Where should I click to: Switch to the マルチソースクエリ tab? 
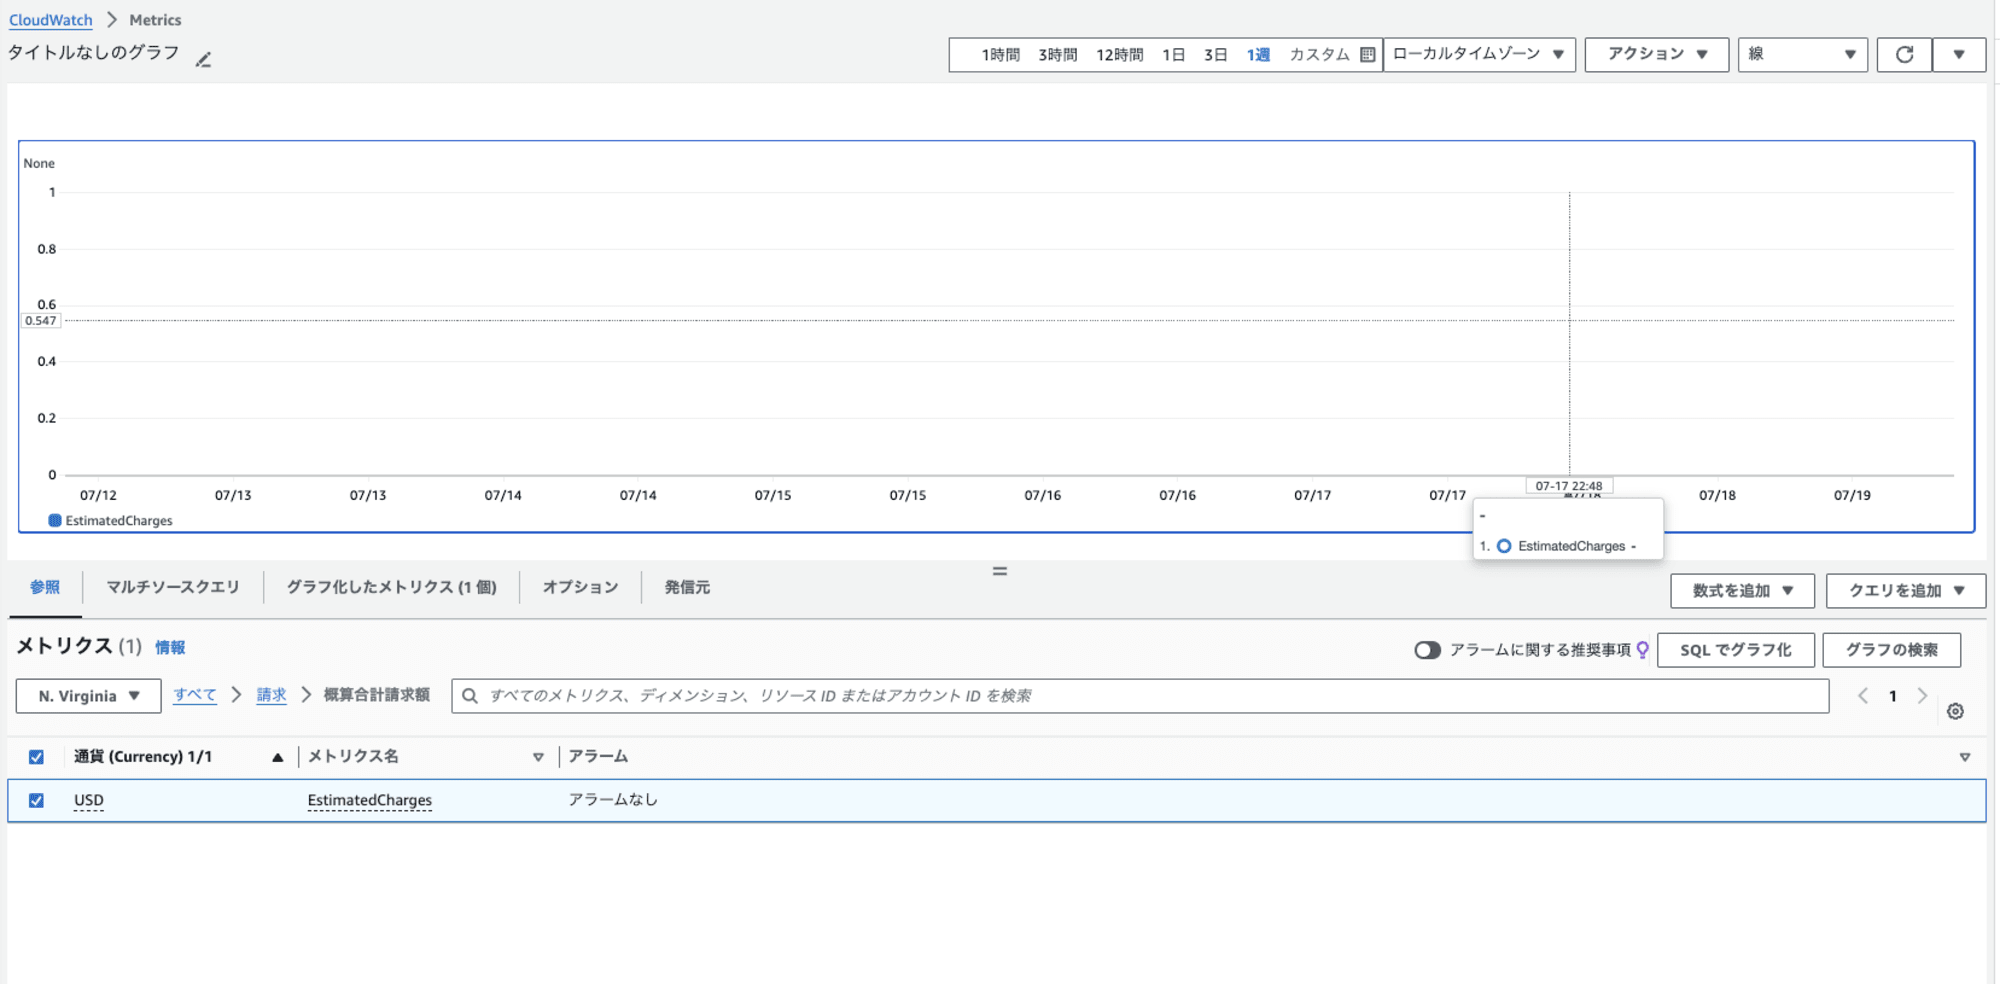coord(173,588)
